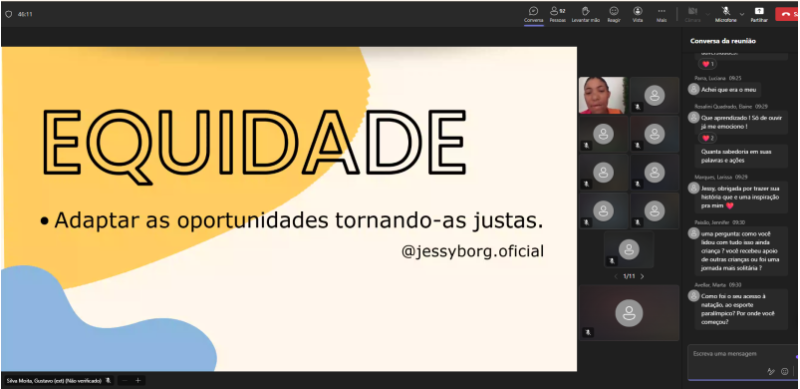Viewport: 800px width, 389px height.
Task: Open the Vista view options
Action: [638, 14]
